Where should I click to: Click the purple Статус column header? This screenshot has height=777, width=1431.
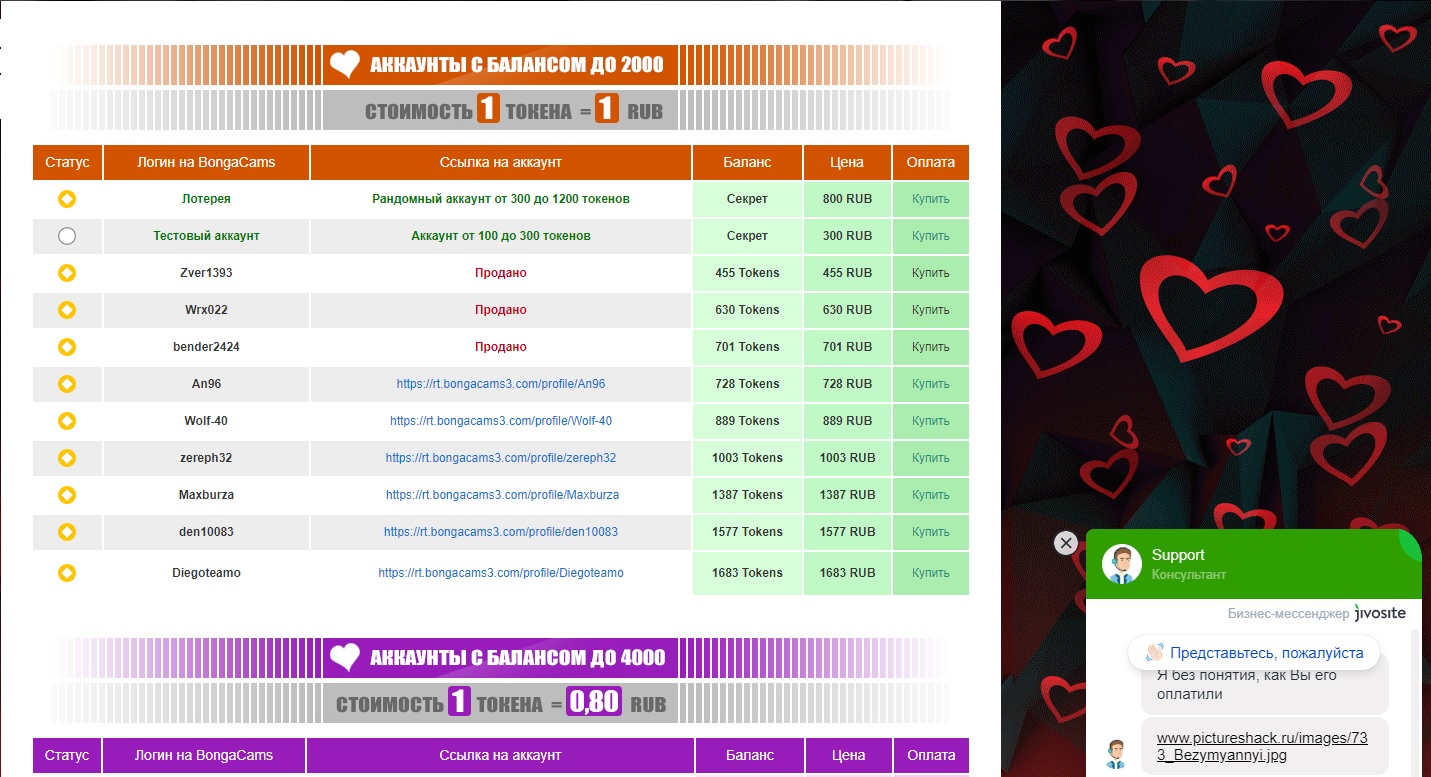point(67,755)
